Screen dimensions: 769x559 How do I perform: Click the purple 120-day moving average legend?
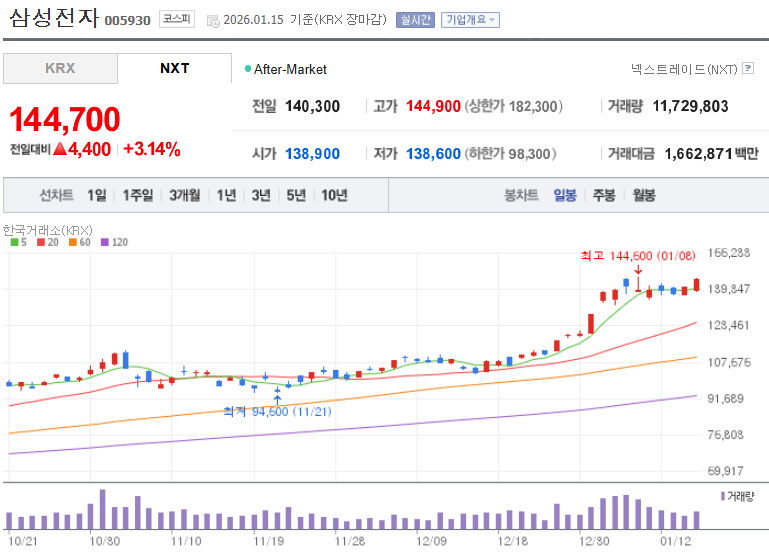click(x=114, y=242)
